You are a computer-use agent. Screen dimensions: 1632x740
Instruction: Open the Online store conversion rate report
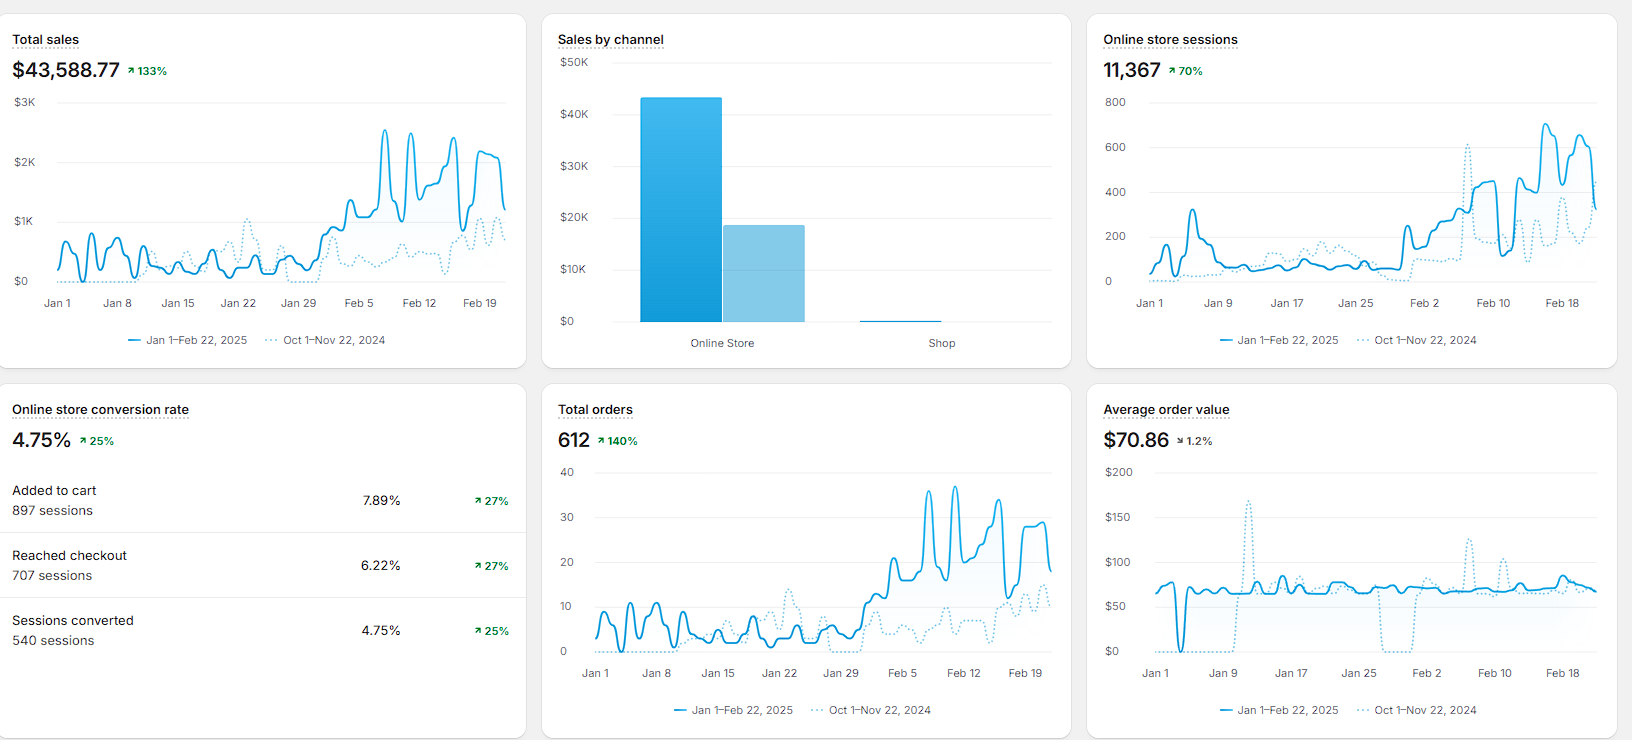100,410
